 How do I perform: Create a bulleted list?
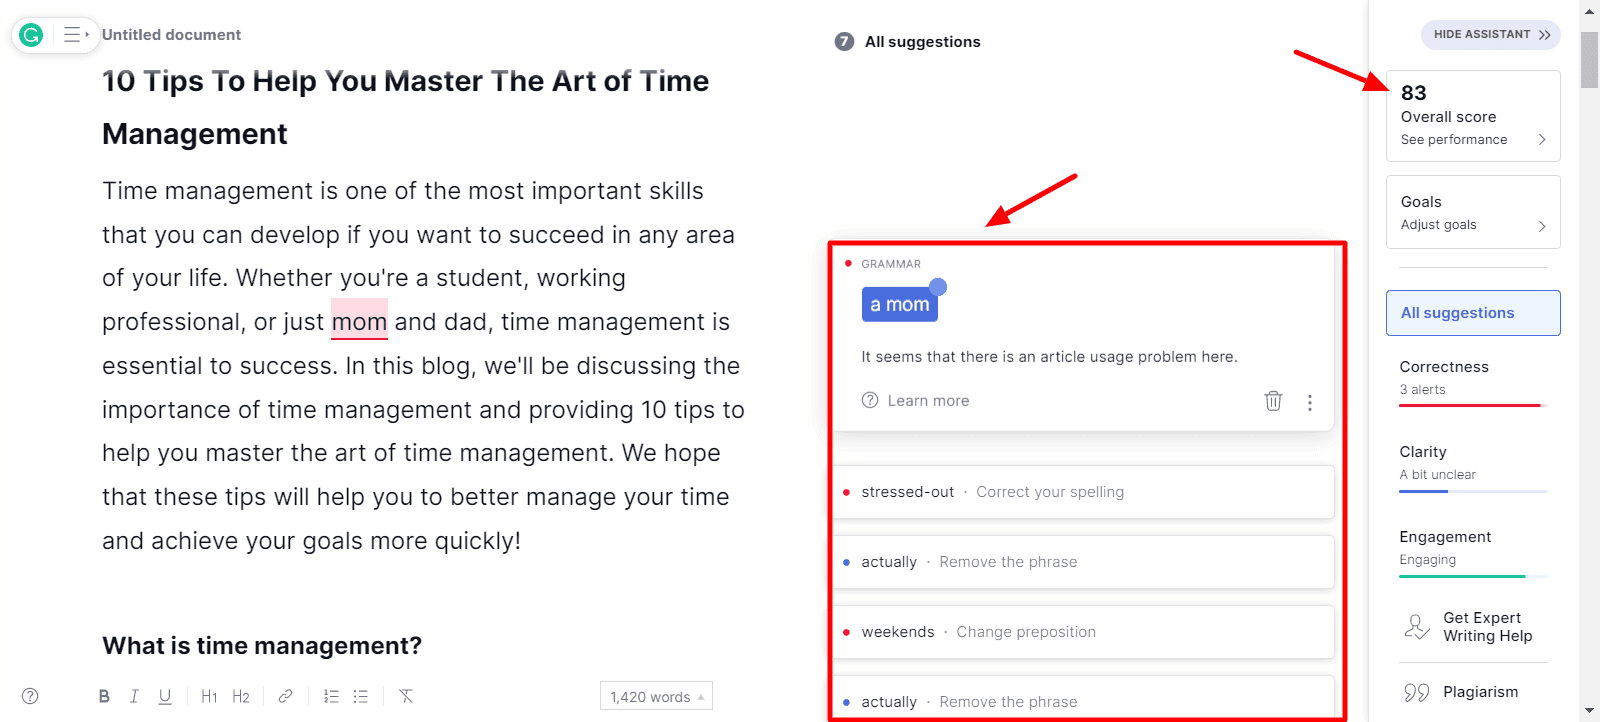pos(361,697)
